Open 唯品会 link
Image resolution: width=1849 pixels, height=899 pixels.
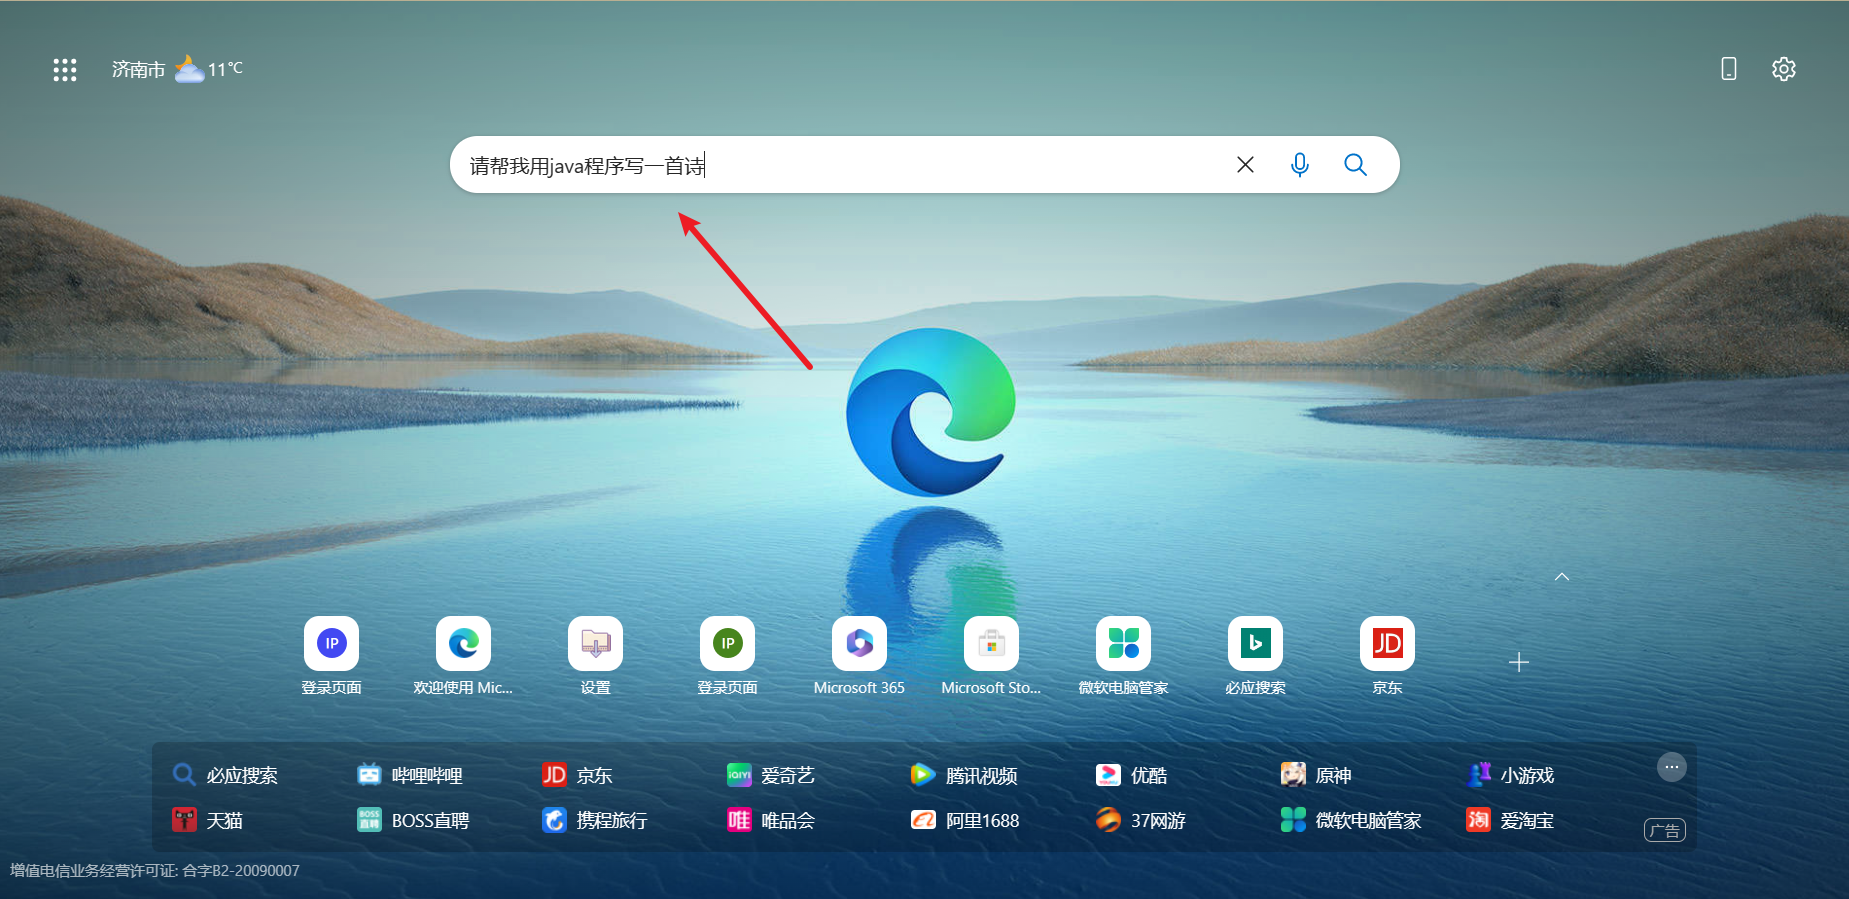771,820
